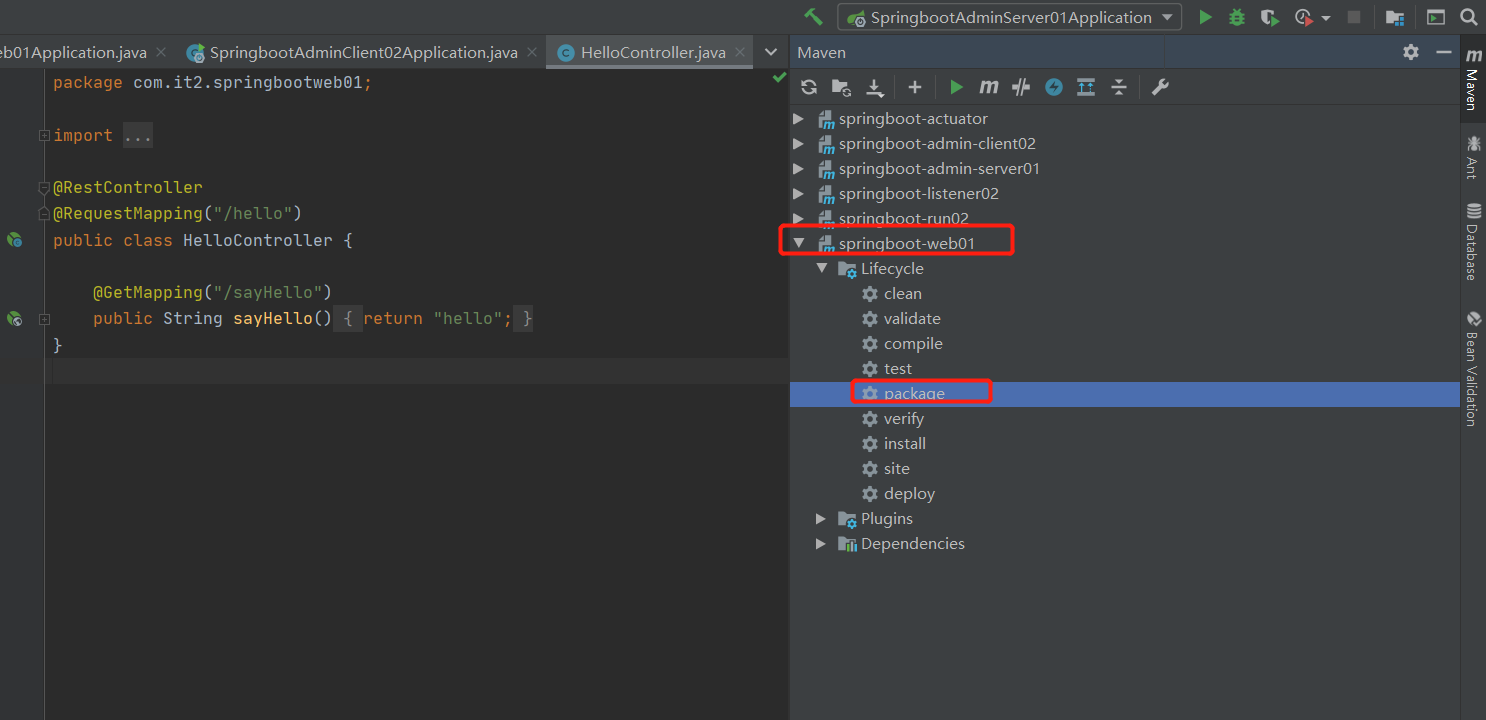Click the Run Anything icon in top toolbar
The width and height of the screenshot is (1486, 720).
pos(1435,17)
